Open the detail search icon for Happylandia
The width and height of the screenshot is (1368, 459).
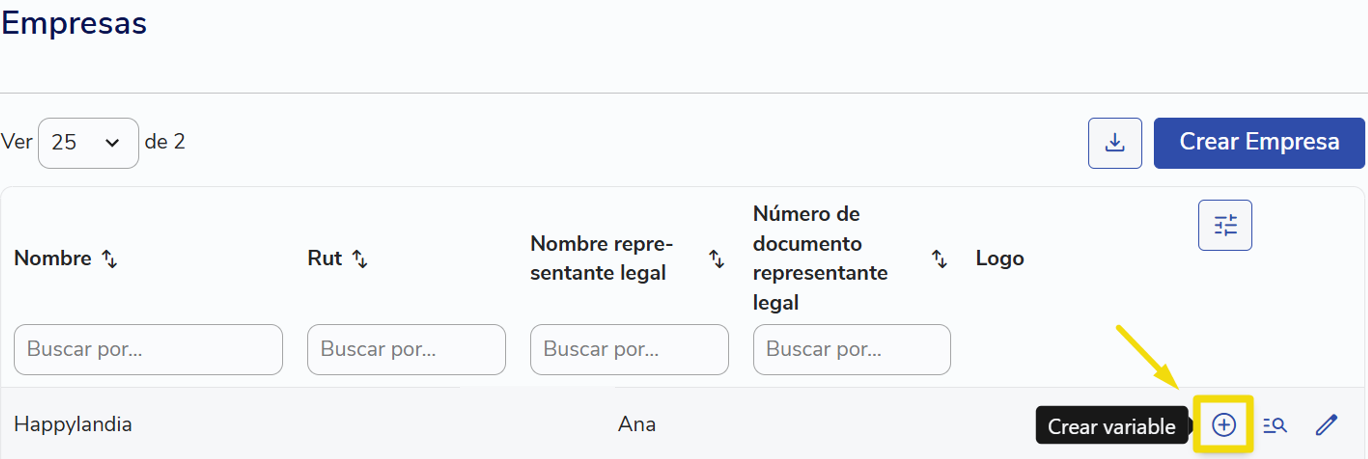tap(1275, 425)
